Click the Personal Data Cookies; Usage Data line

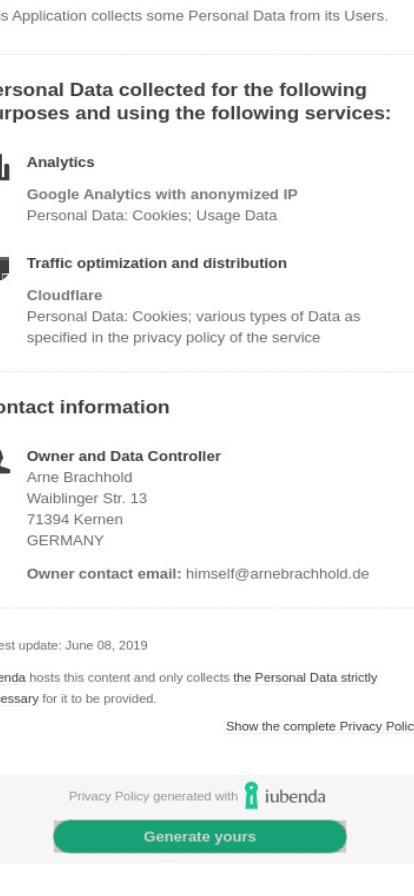152,215
